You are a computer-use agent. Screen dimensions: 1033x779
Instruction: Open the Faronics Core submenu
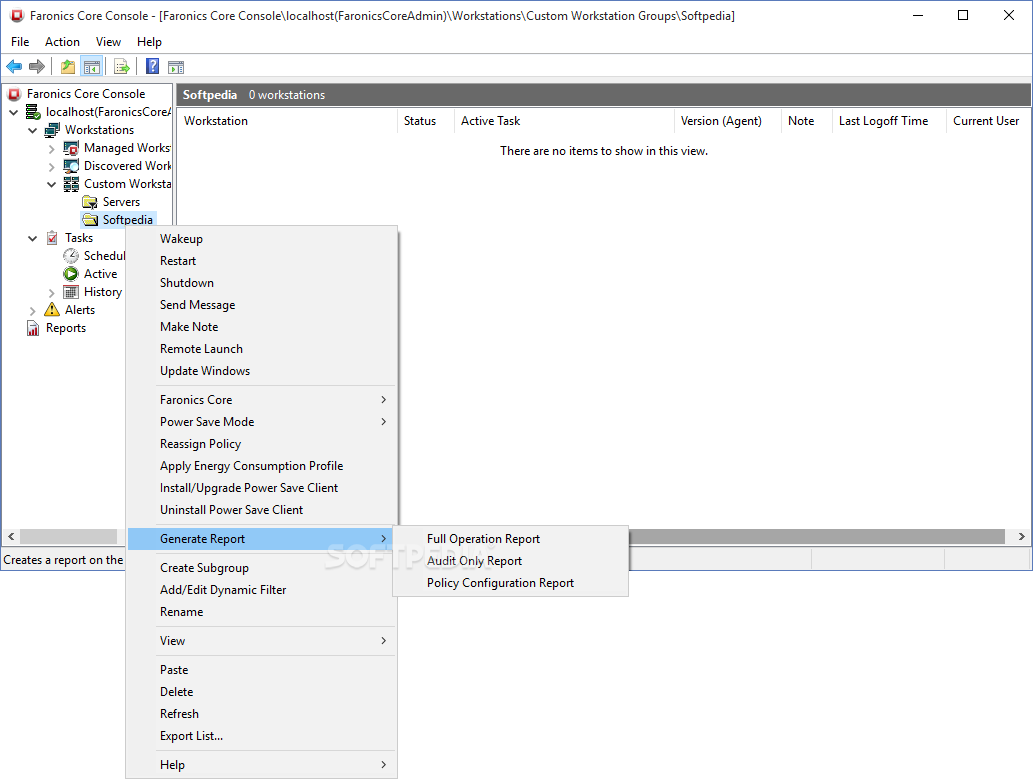click(262, 399)
